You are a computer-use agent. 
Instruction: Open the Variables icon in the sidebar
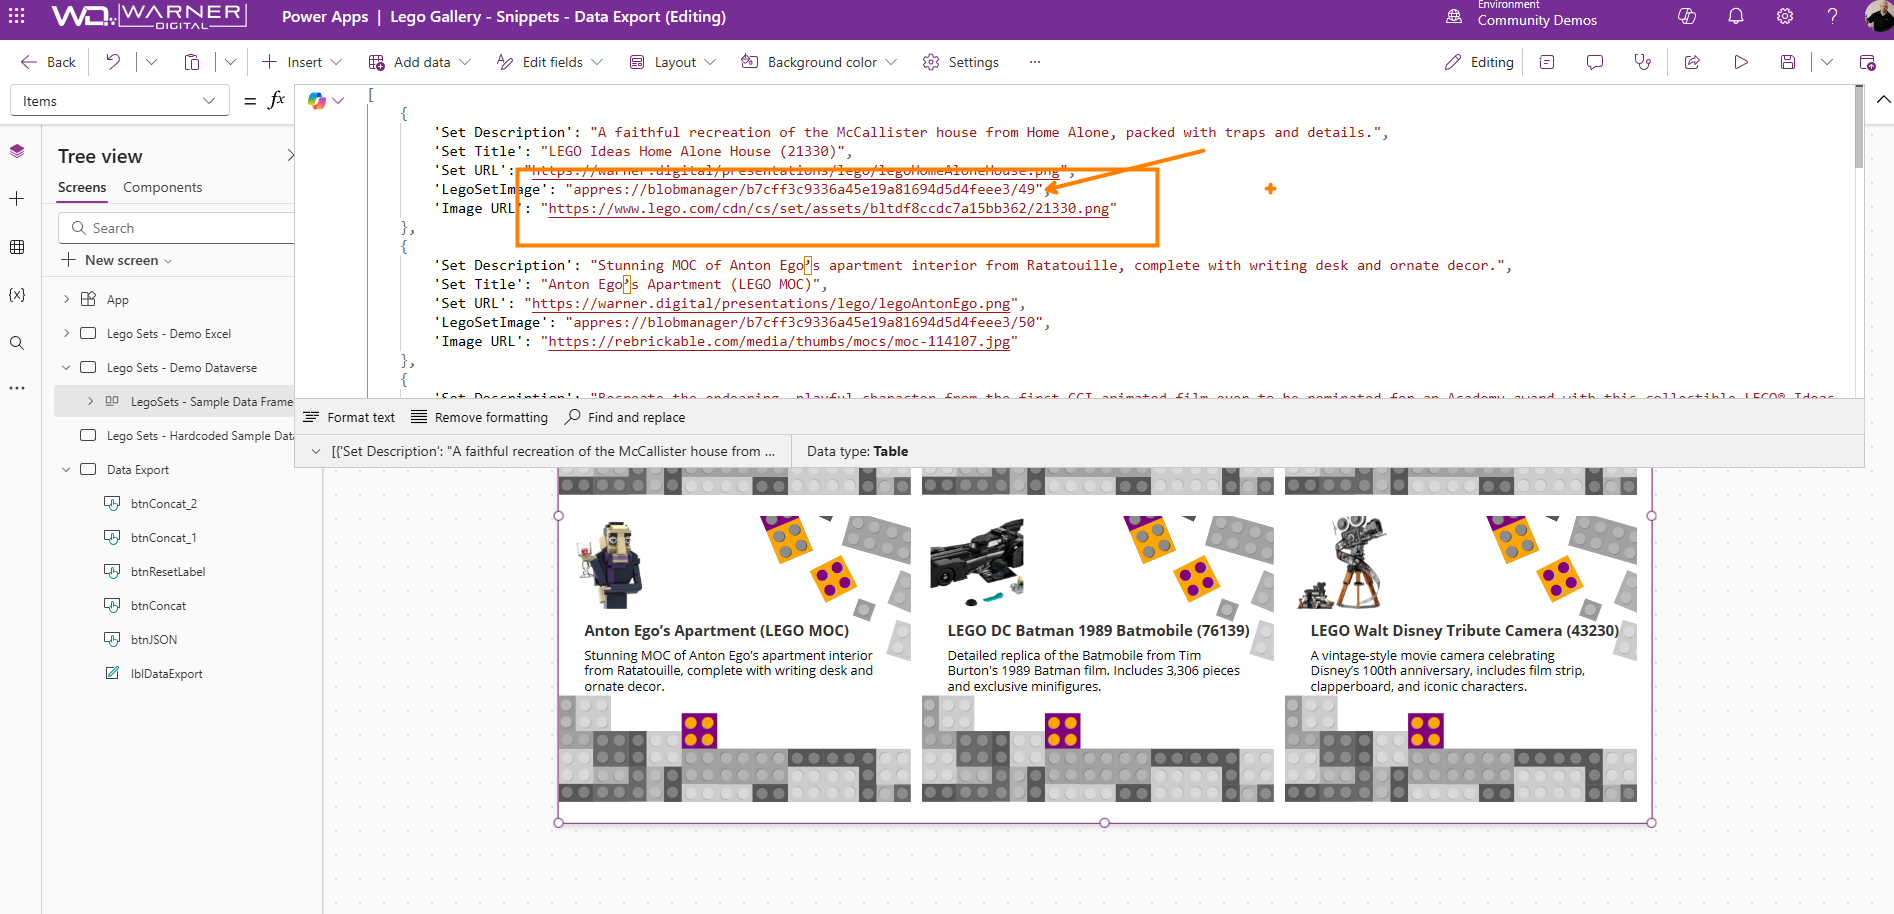(17, 295)
